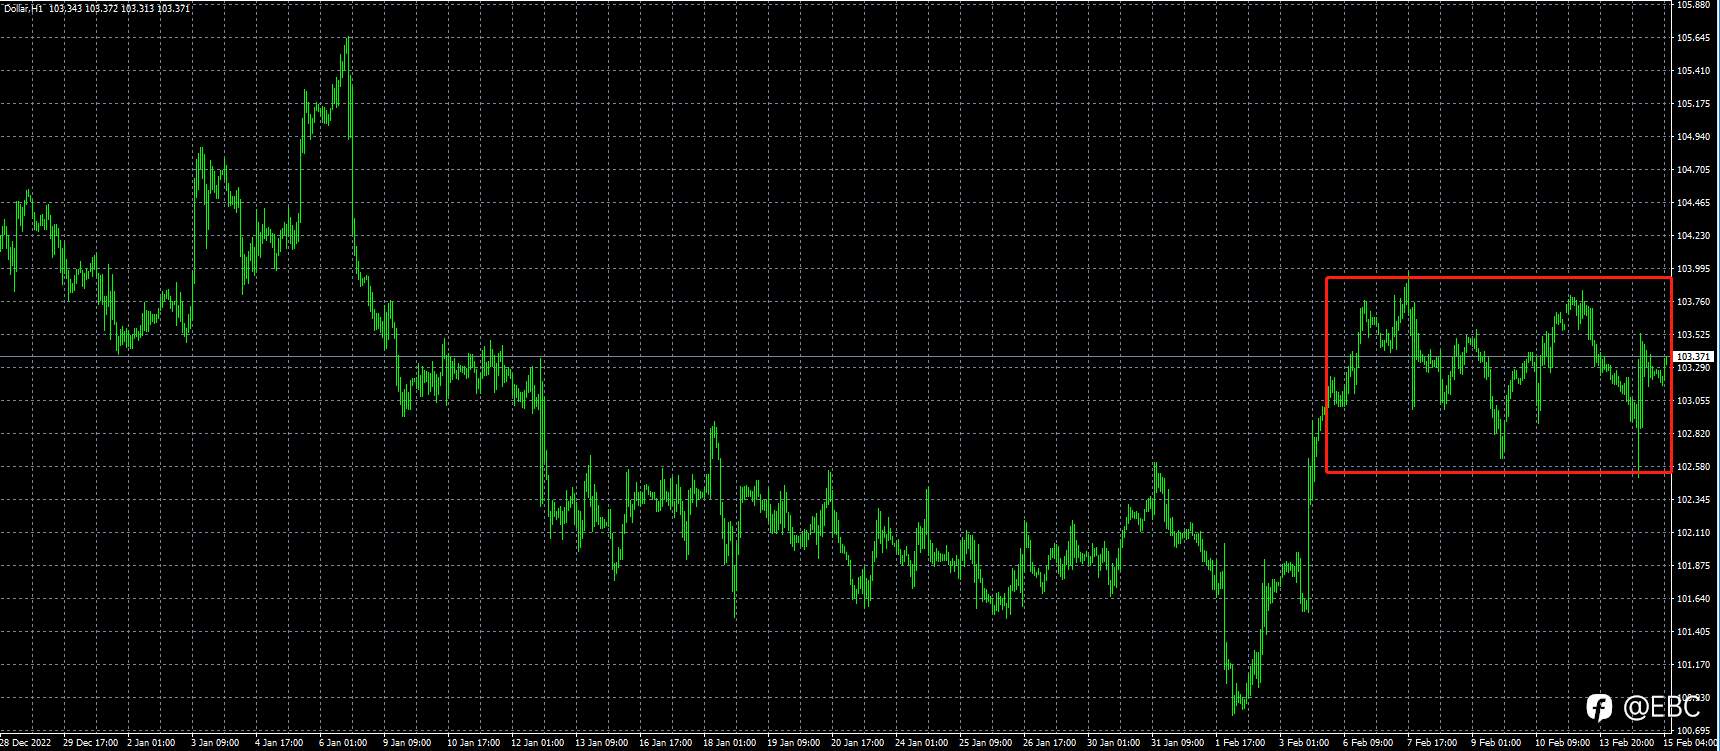
Task: Click the 103.995 price scale label
Action: (x=1693, y=269)
